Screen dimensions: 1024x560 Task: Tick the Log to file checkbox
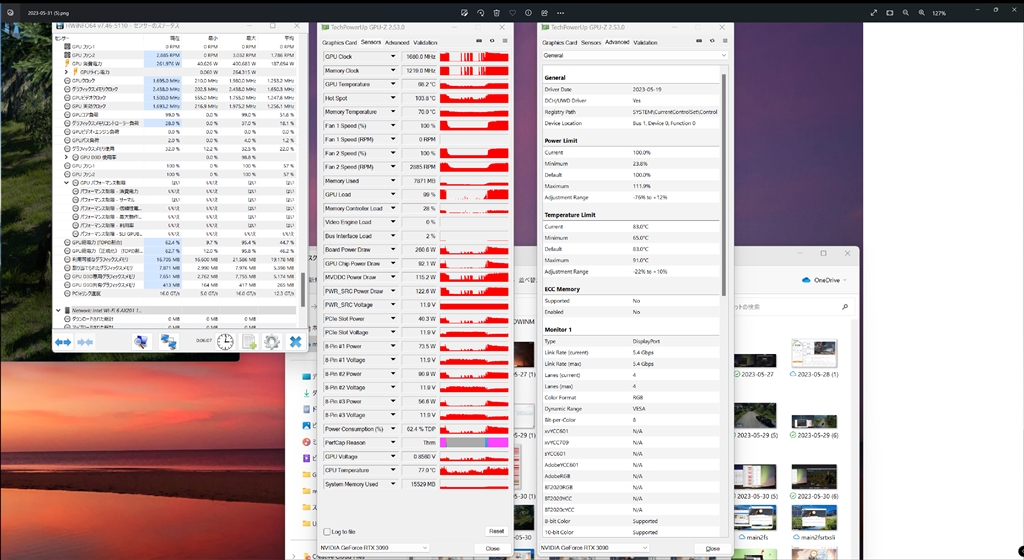coord(327,532)
